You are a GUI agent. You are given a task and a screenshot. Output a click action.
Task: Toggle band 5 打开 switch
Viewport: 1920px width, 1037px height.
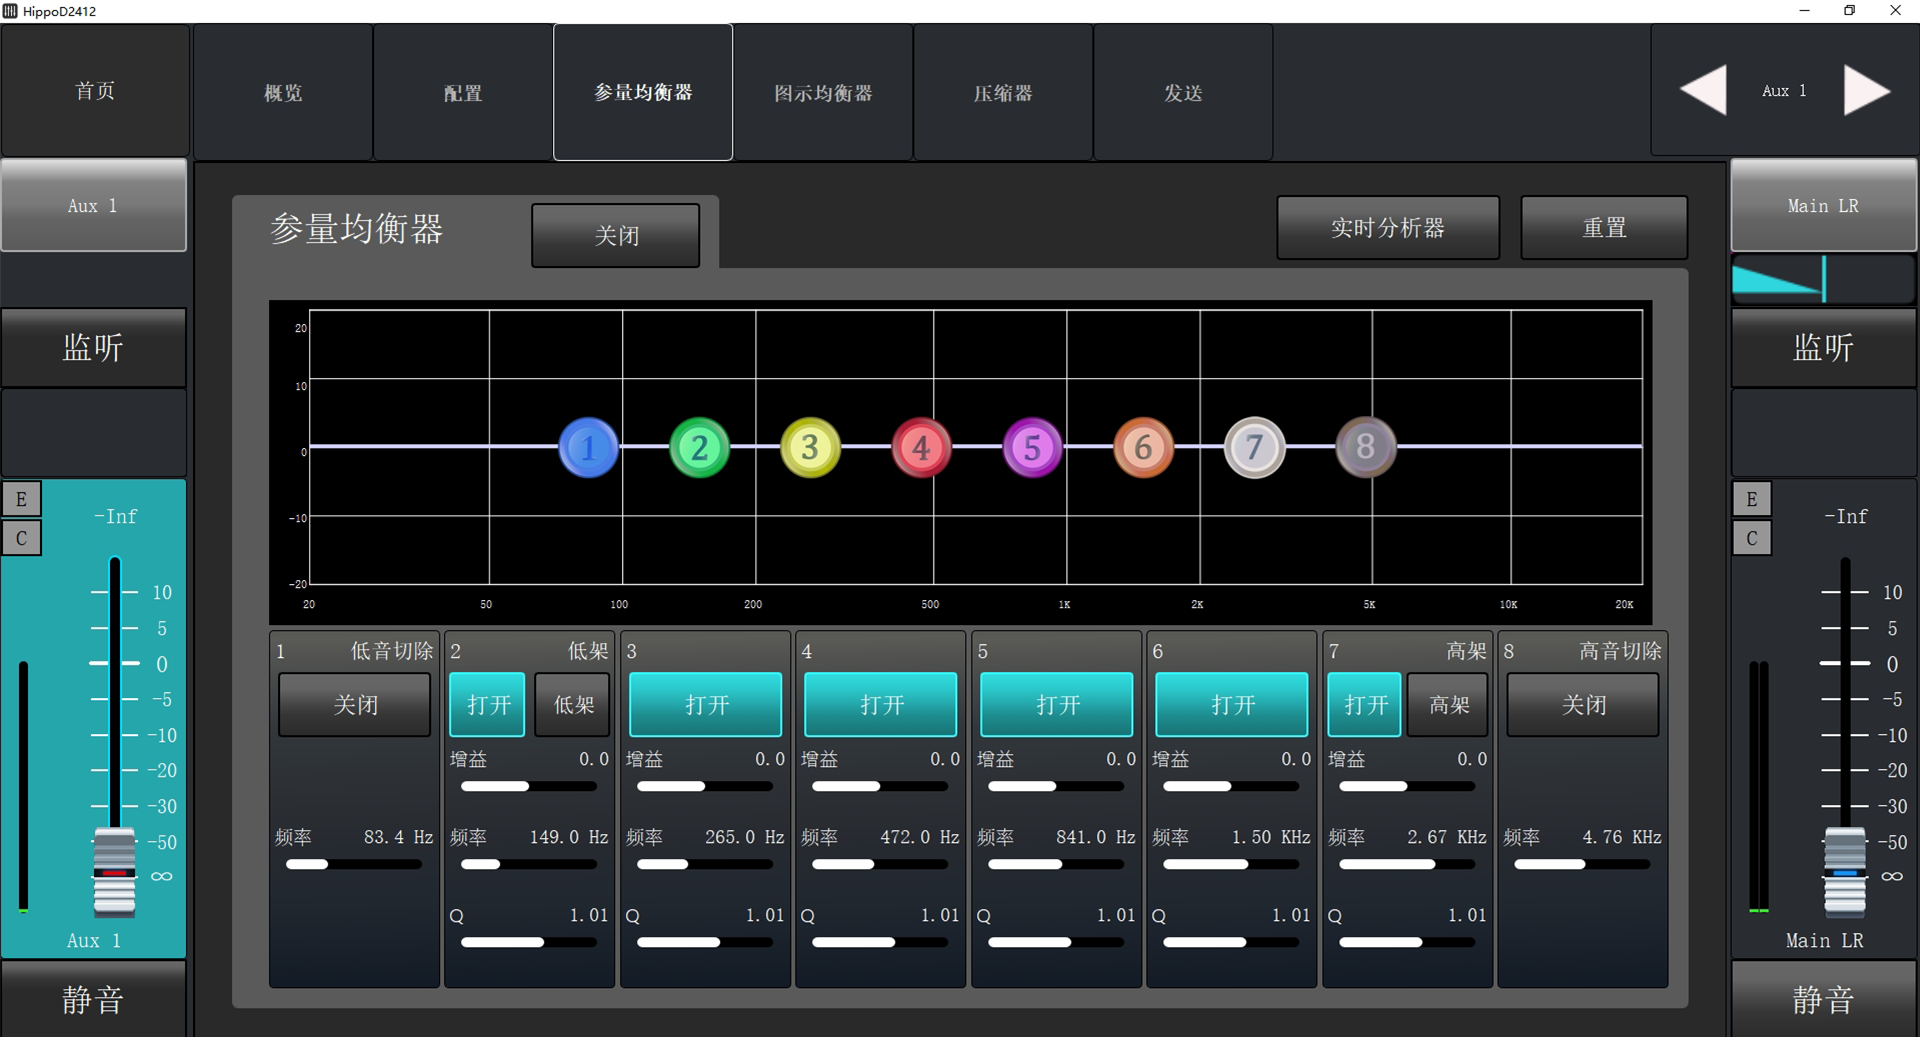pos(1057,705)
